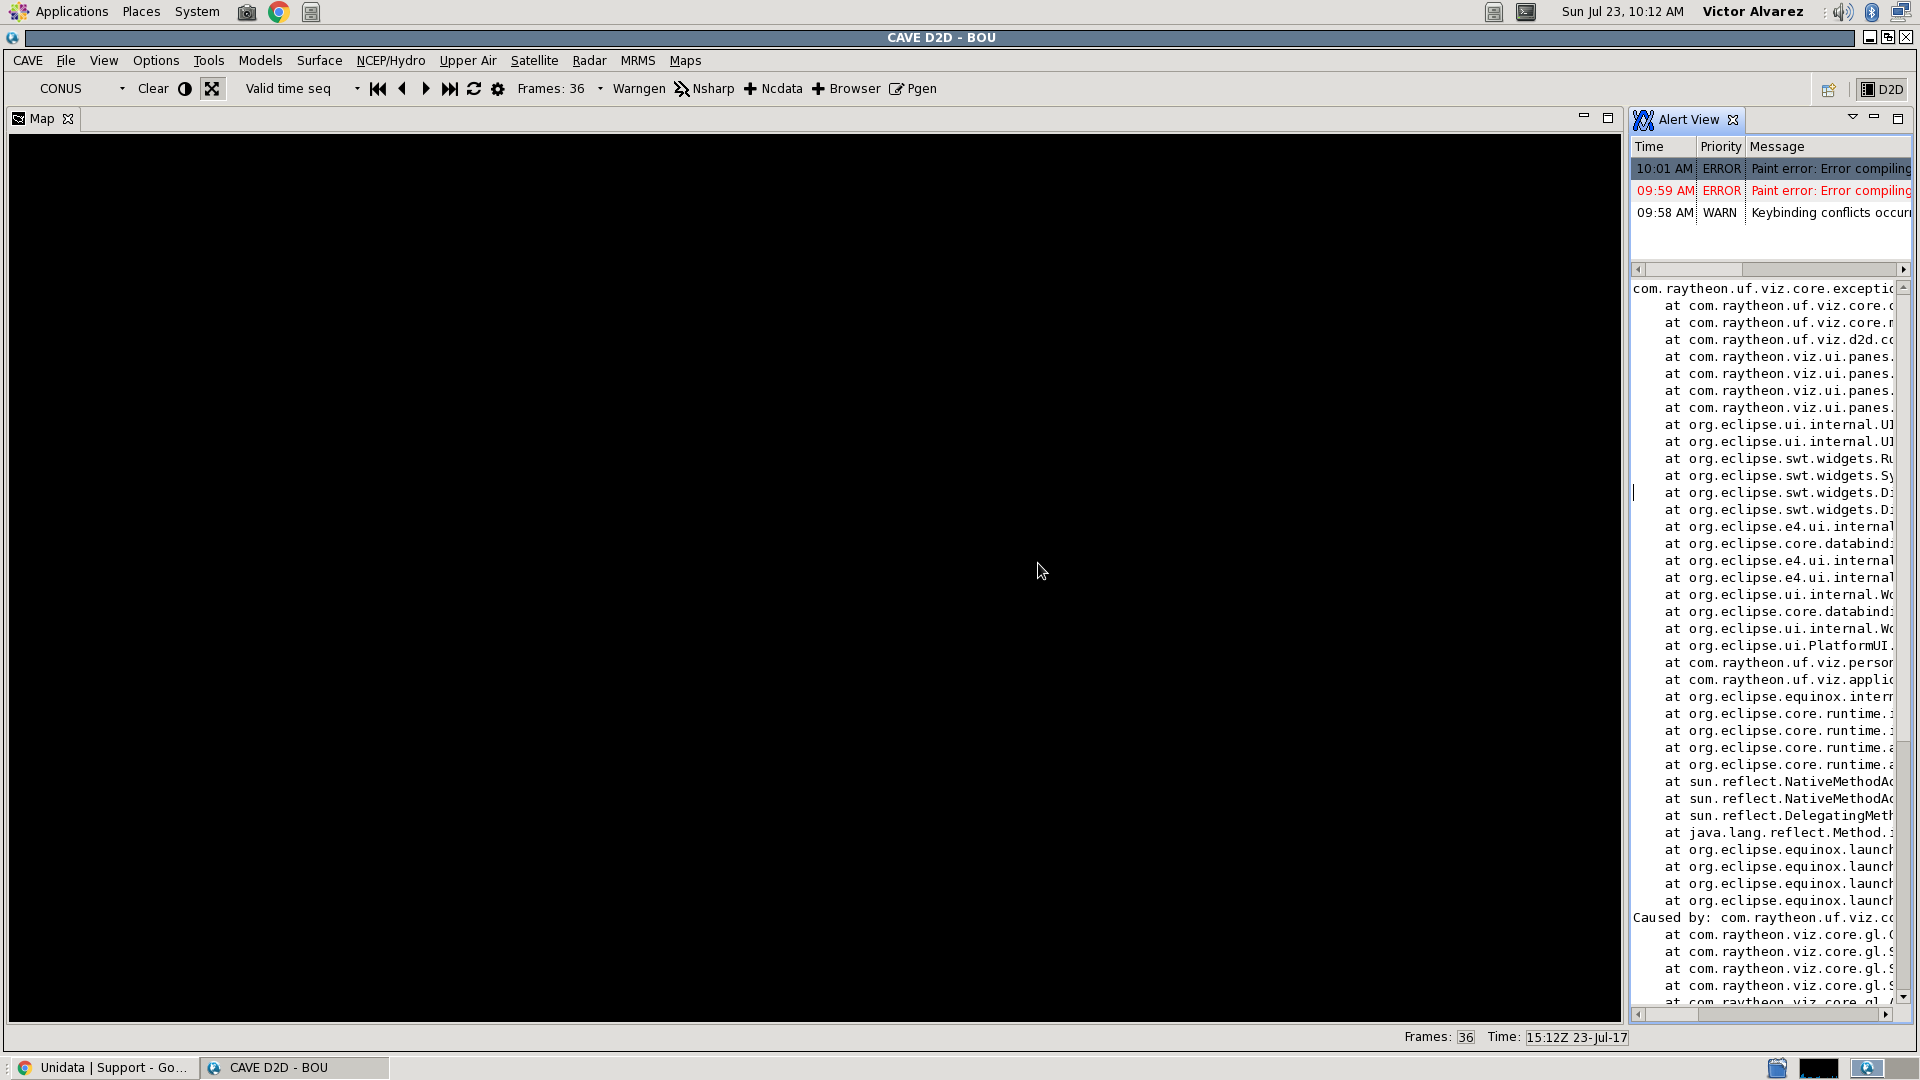Jump to the last frame

(450, 89)
